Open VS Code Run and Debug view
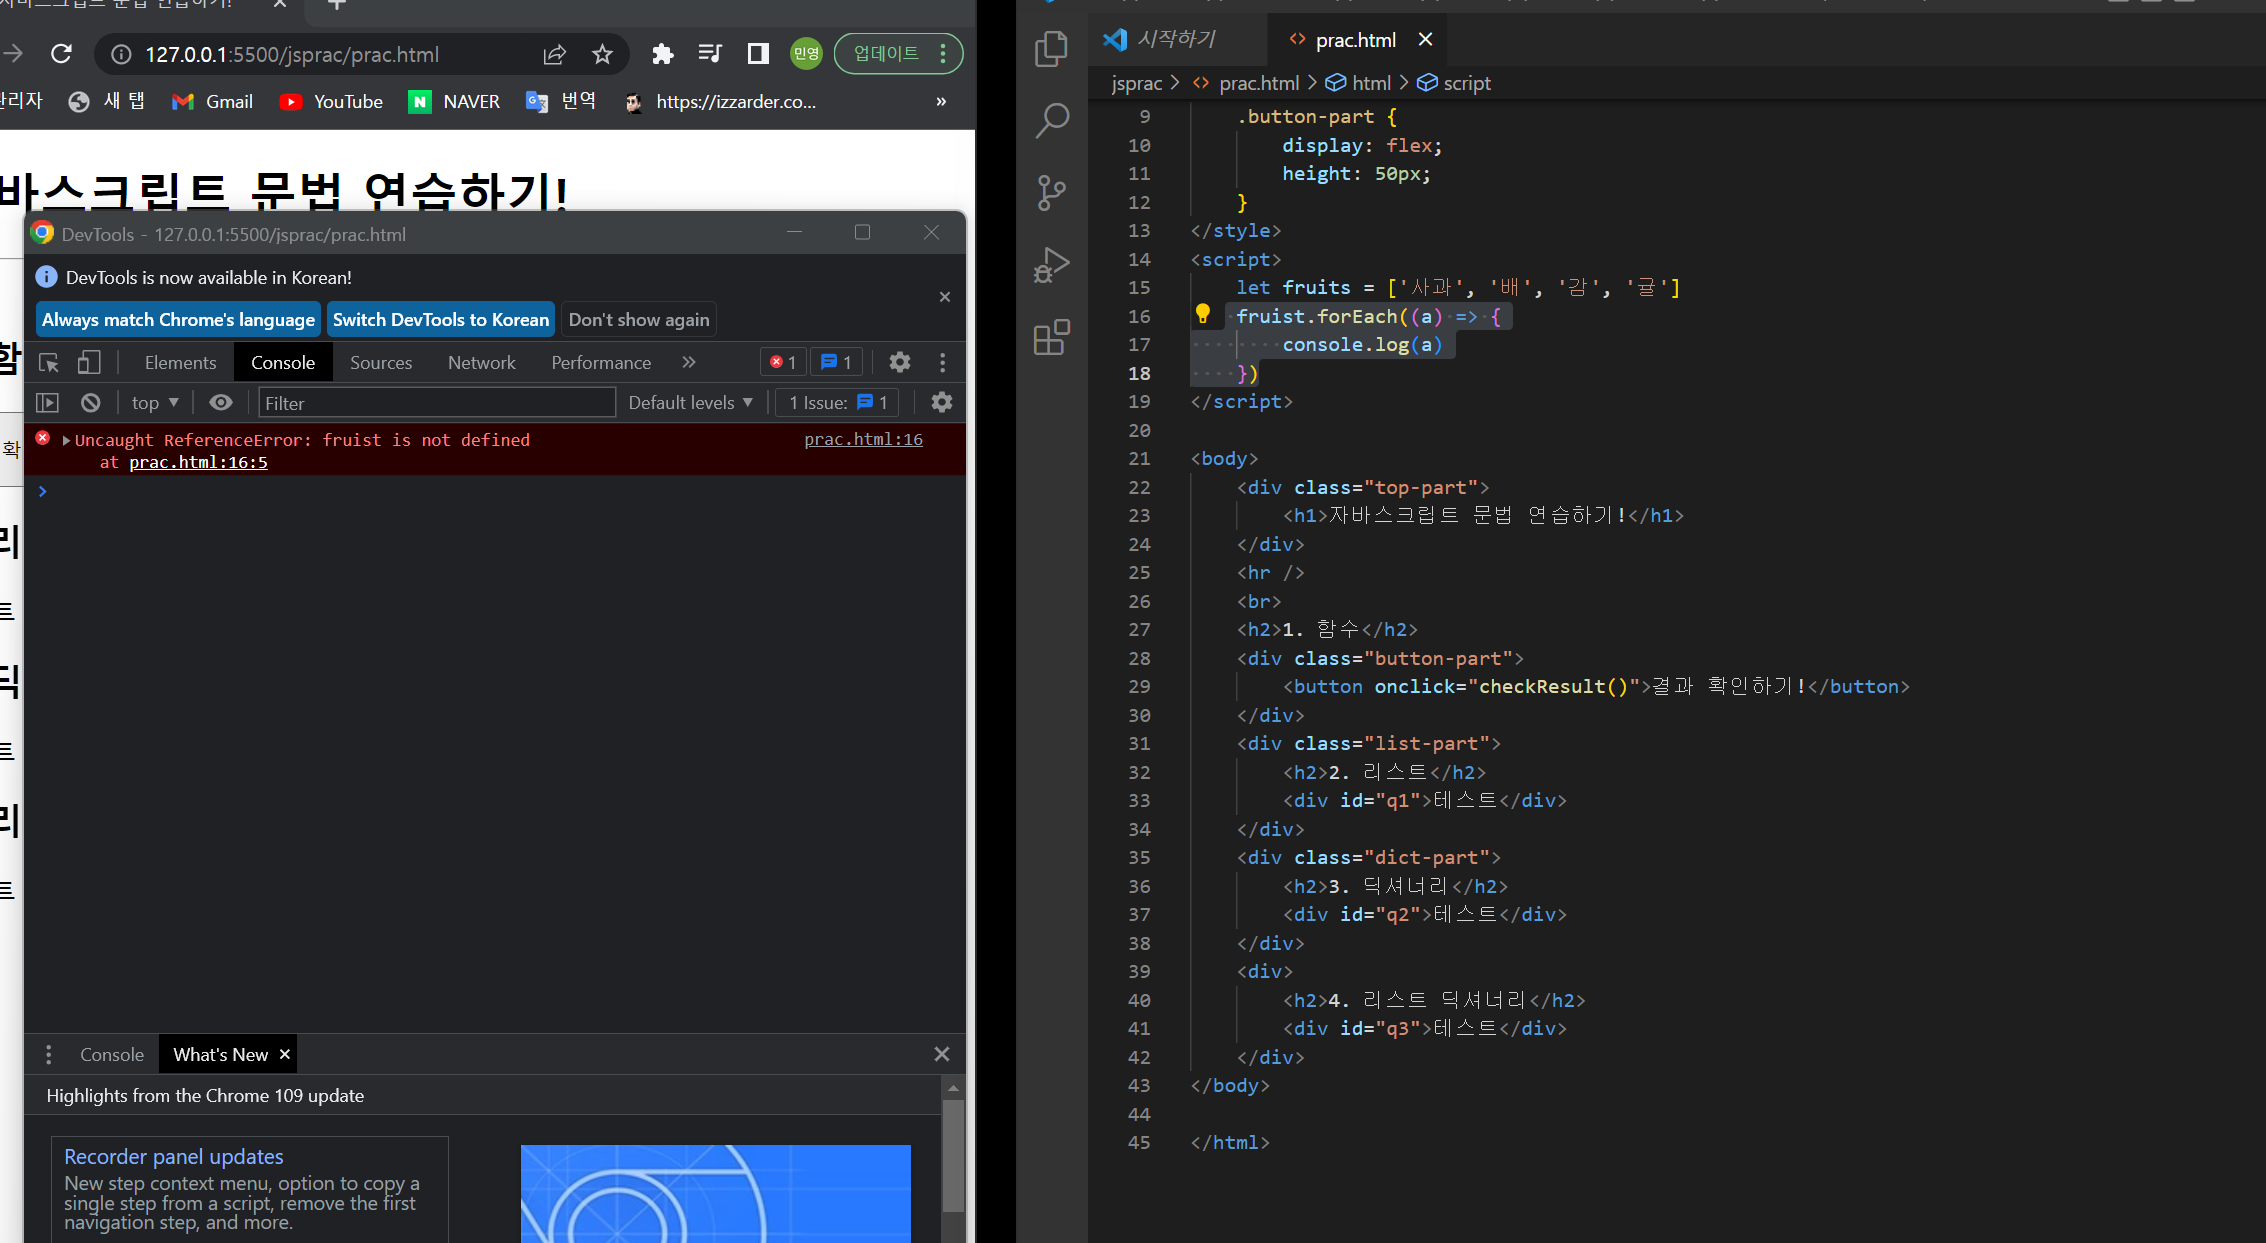2266x1243 pixels. tap(1052, 265)
